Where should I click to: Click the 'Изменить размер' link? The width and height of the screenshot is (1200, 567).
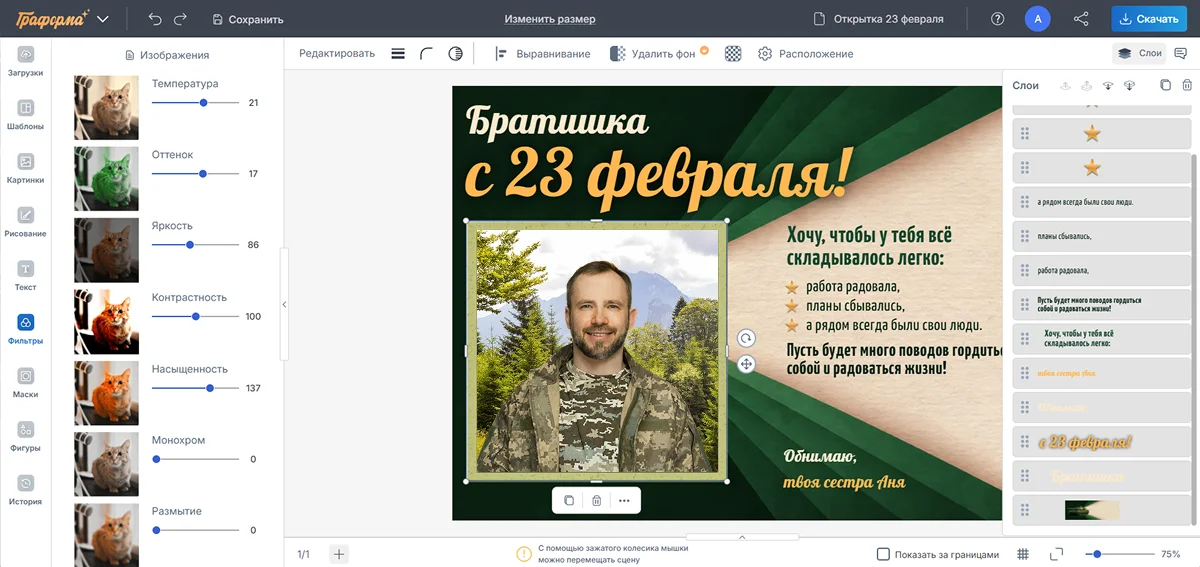tap(549, 19)
